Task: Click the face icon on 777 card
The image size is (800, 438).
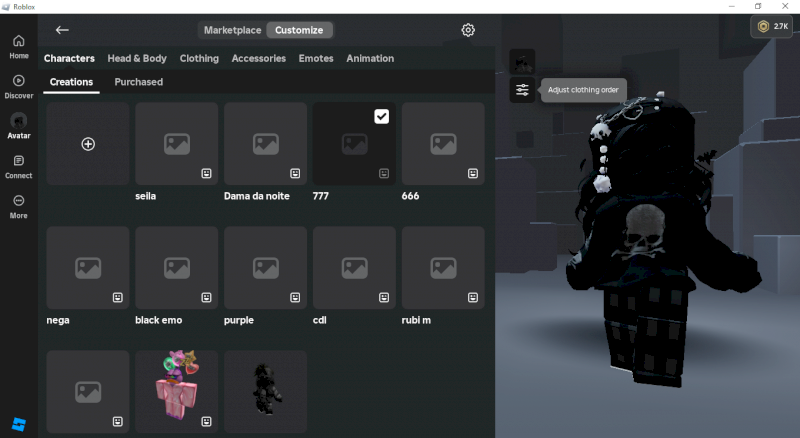Action: coord(384,174)
